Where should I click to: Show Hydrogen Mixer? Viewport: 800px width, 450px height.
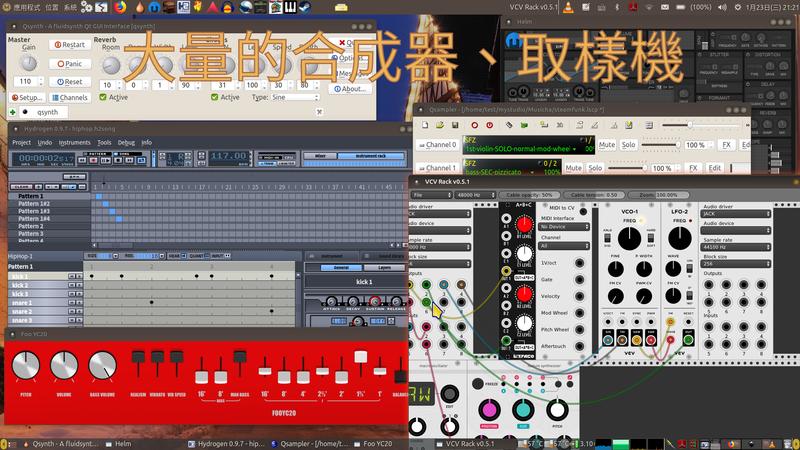click(x=320, y=156)
